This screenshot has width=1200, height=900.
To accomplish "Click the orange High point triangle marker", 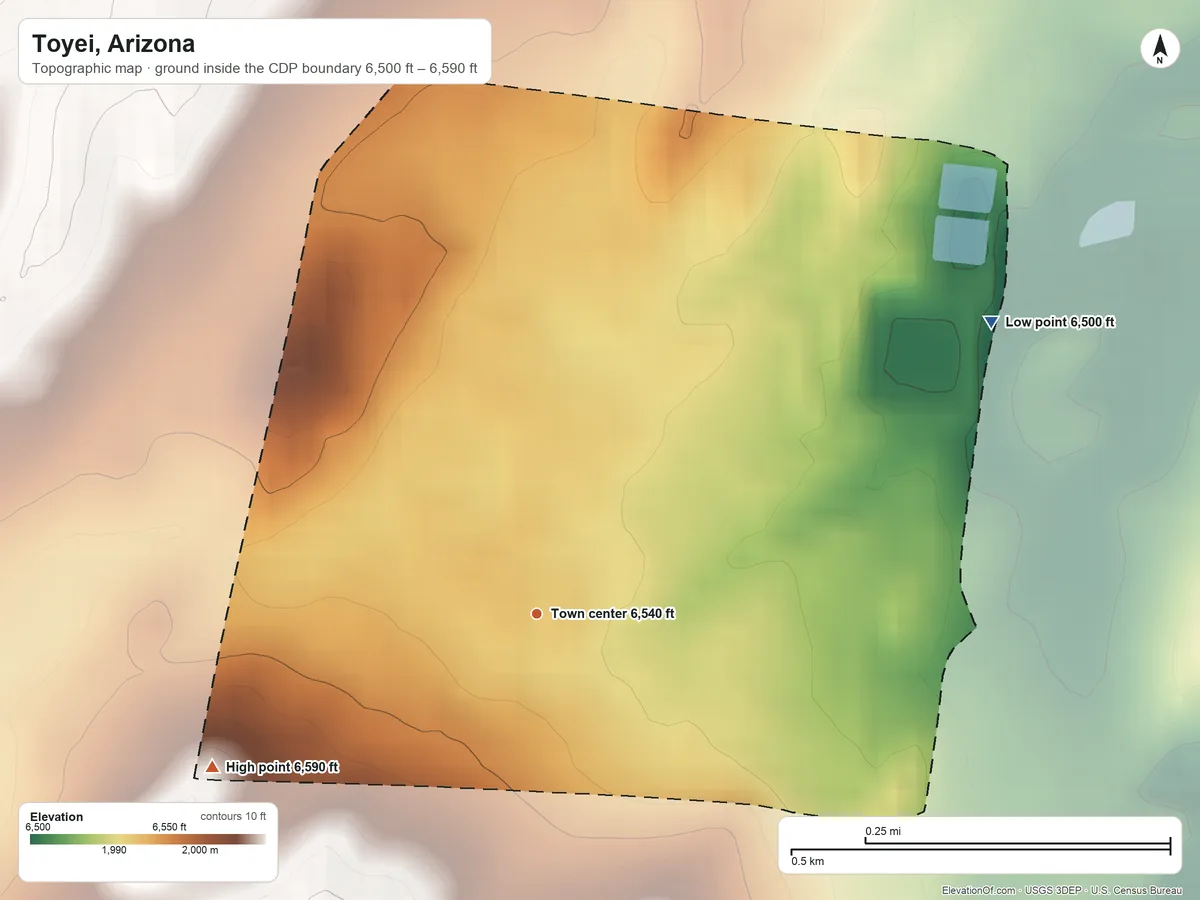I will point(212,767).
